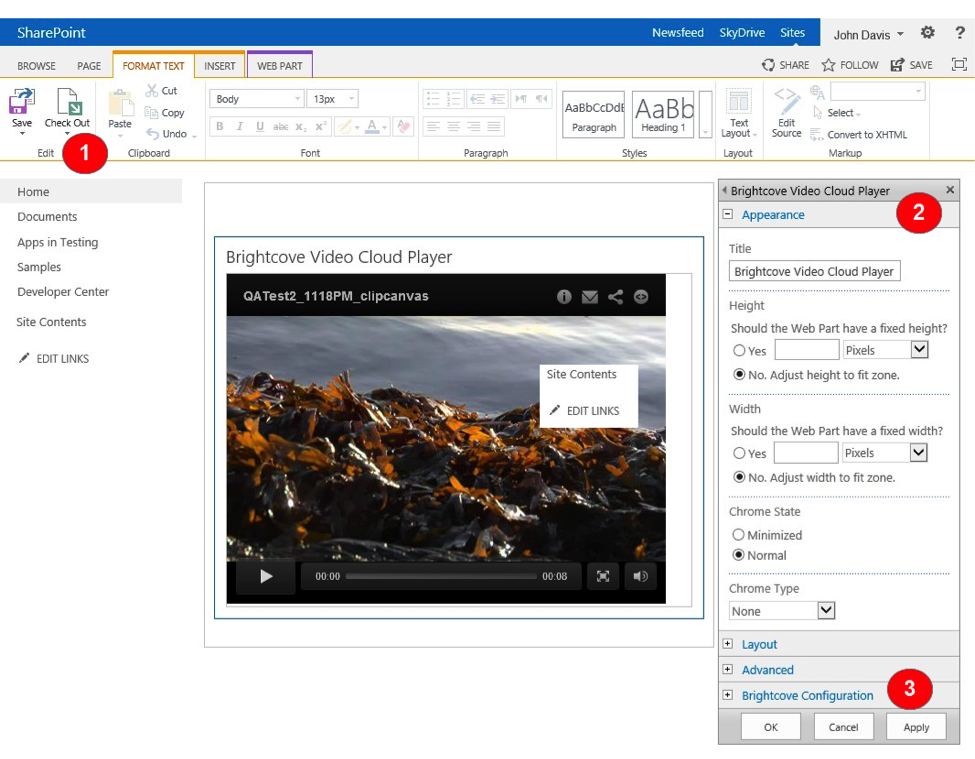975x759 pixels.
Task: Open the Chrome Type dropdown
Action: click(825, 610)
